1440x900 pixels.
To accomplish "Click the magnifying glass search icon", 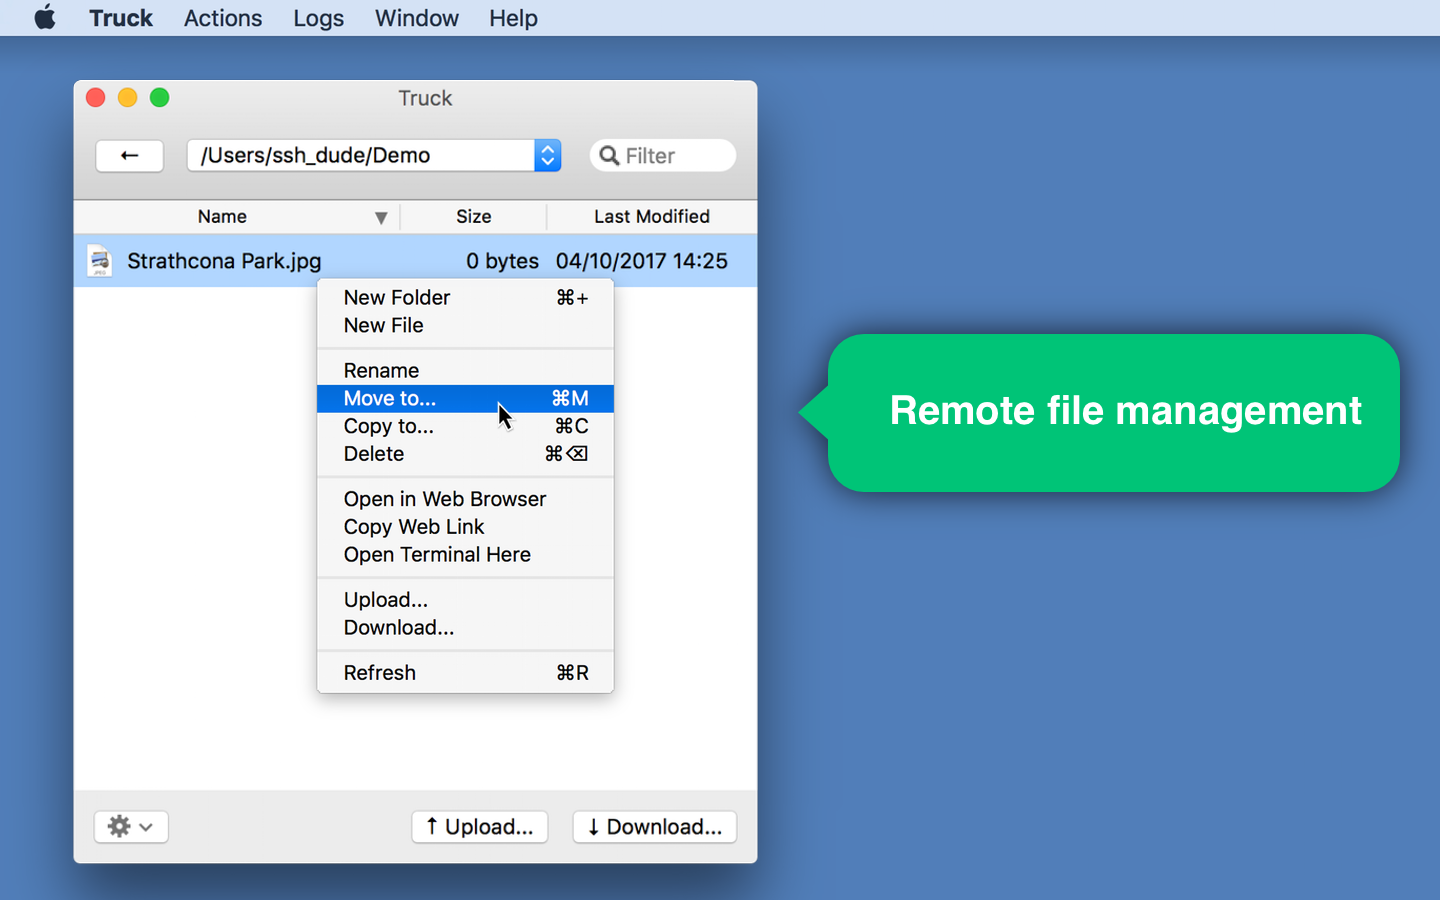I will [x=609, y=155].
